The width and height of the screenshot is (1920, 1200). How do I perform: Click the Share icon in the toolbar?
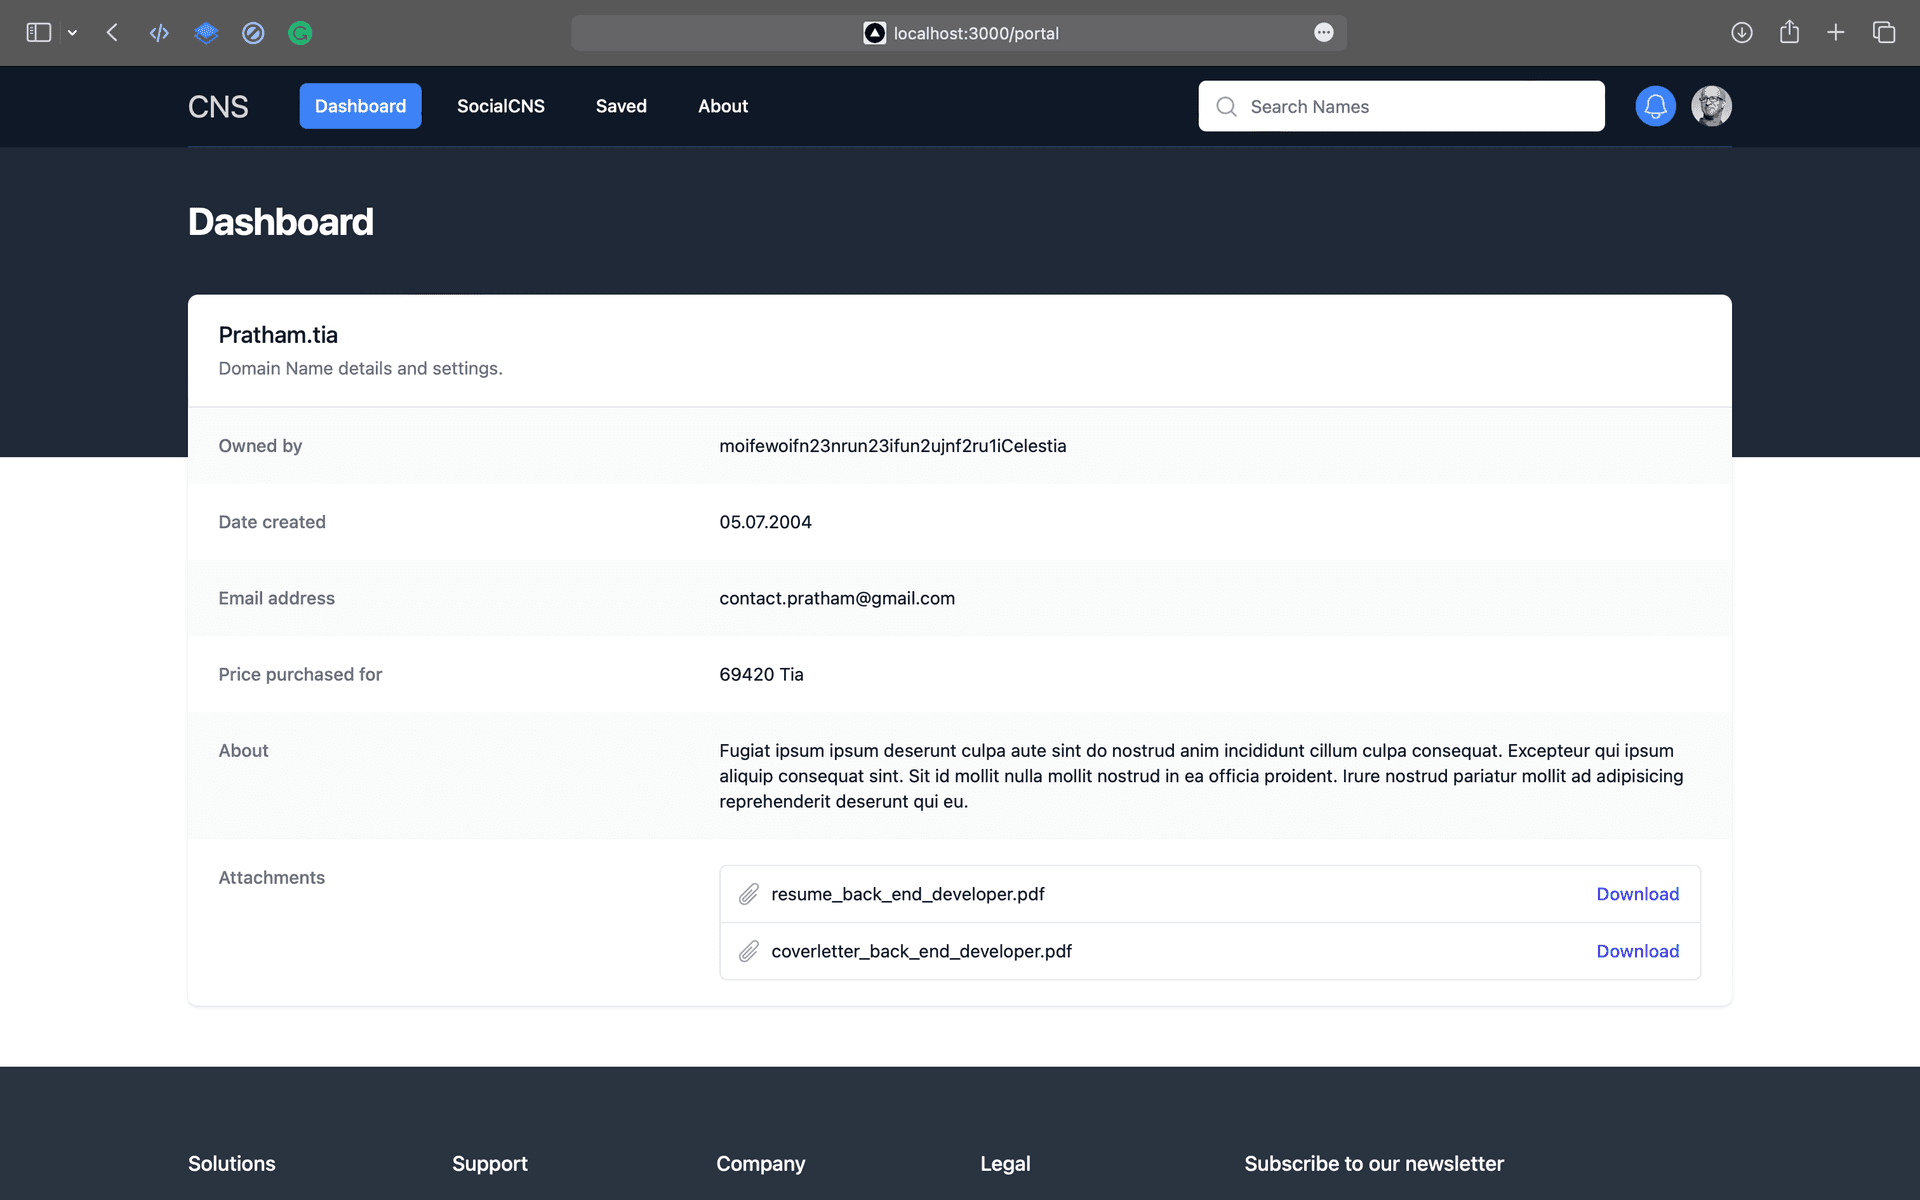(1789, 33)
